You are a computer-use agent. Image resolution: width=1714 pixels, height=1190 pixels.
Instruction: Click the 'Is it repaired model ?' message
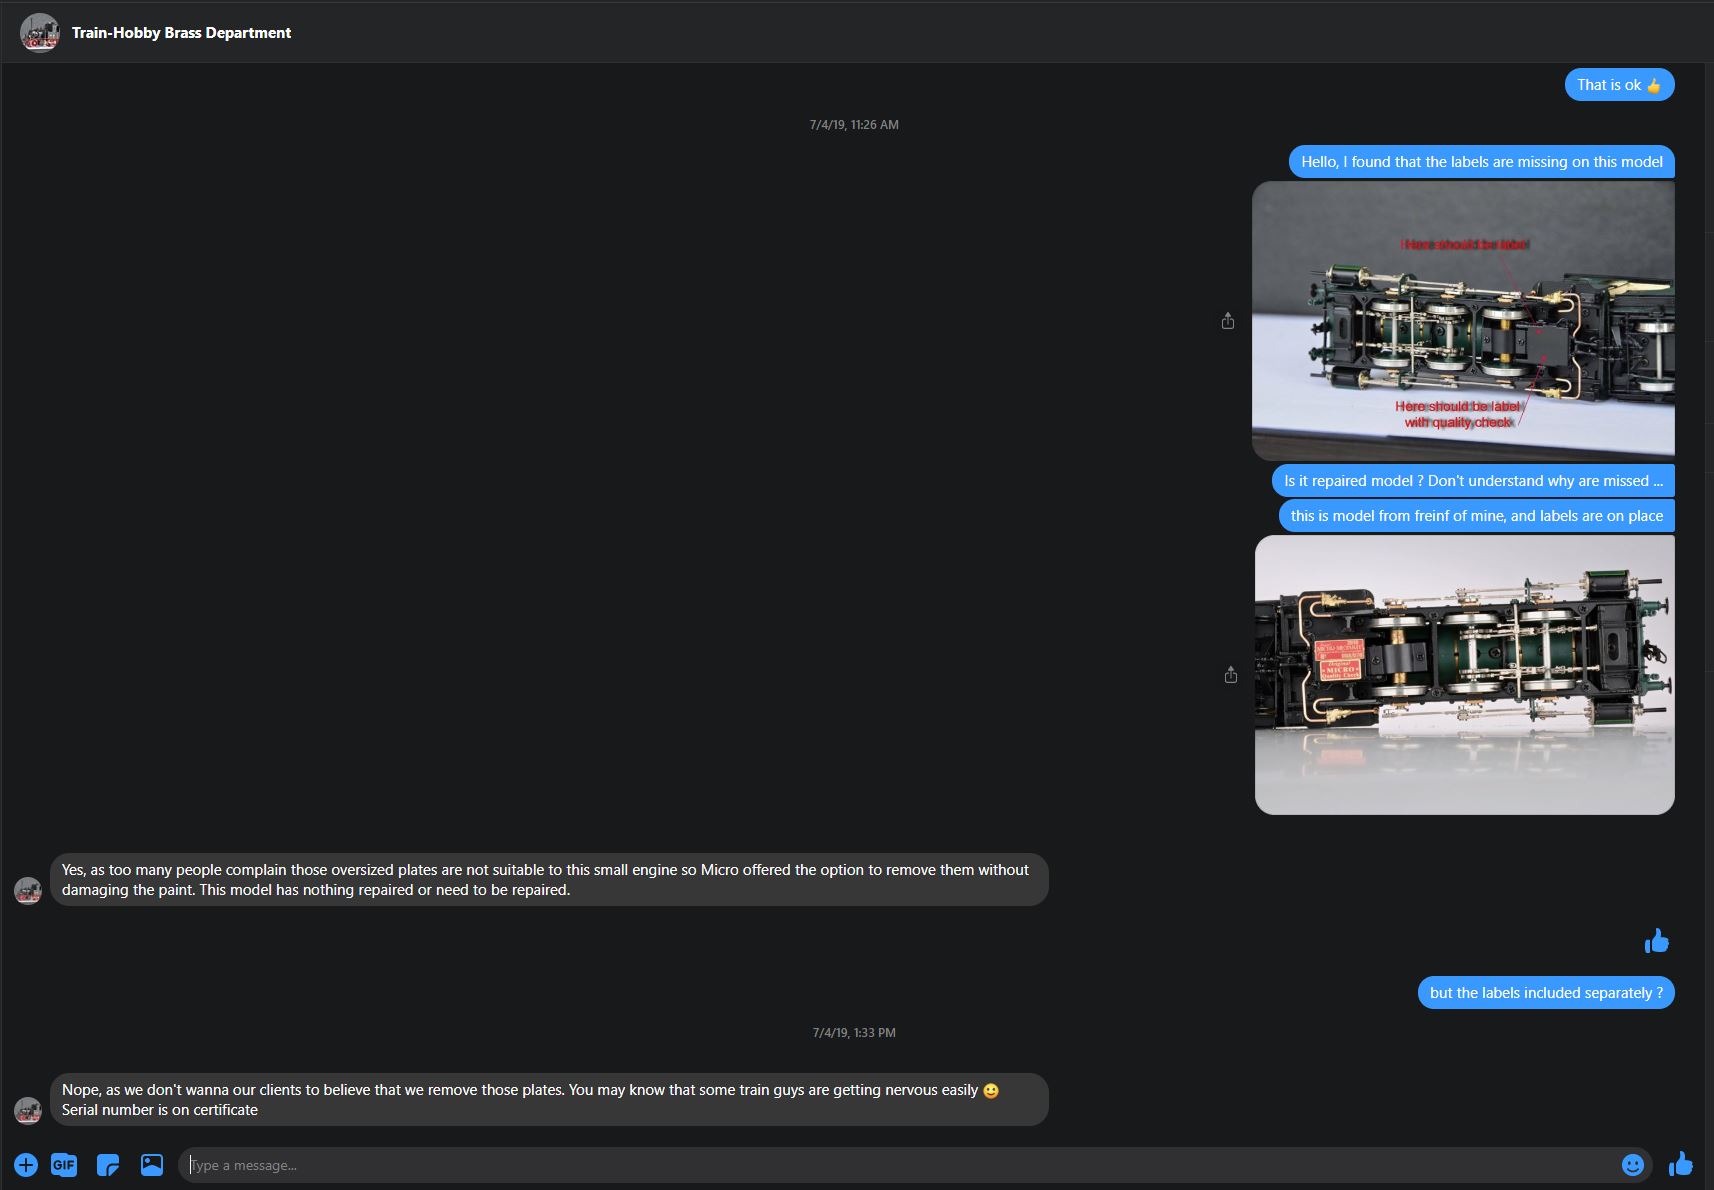pos(1472,481)
